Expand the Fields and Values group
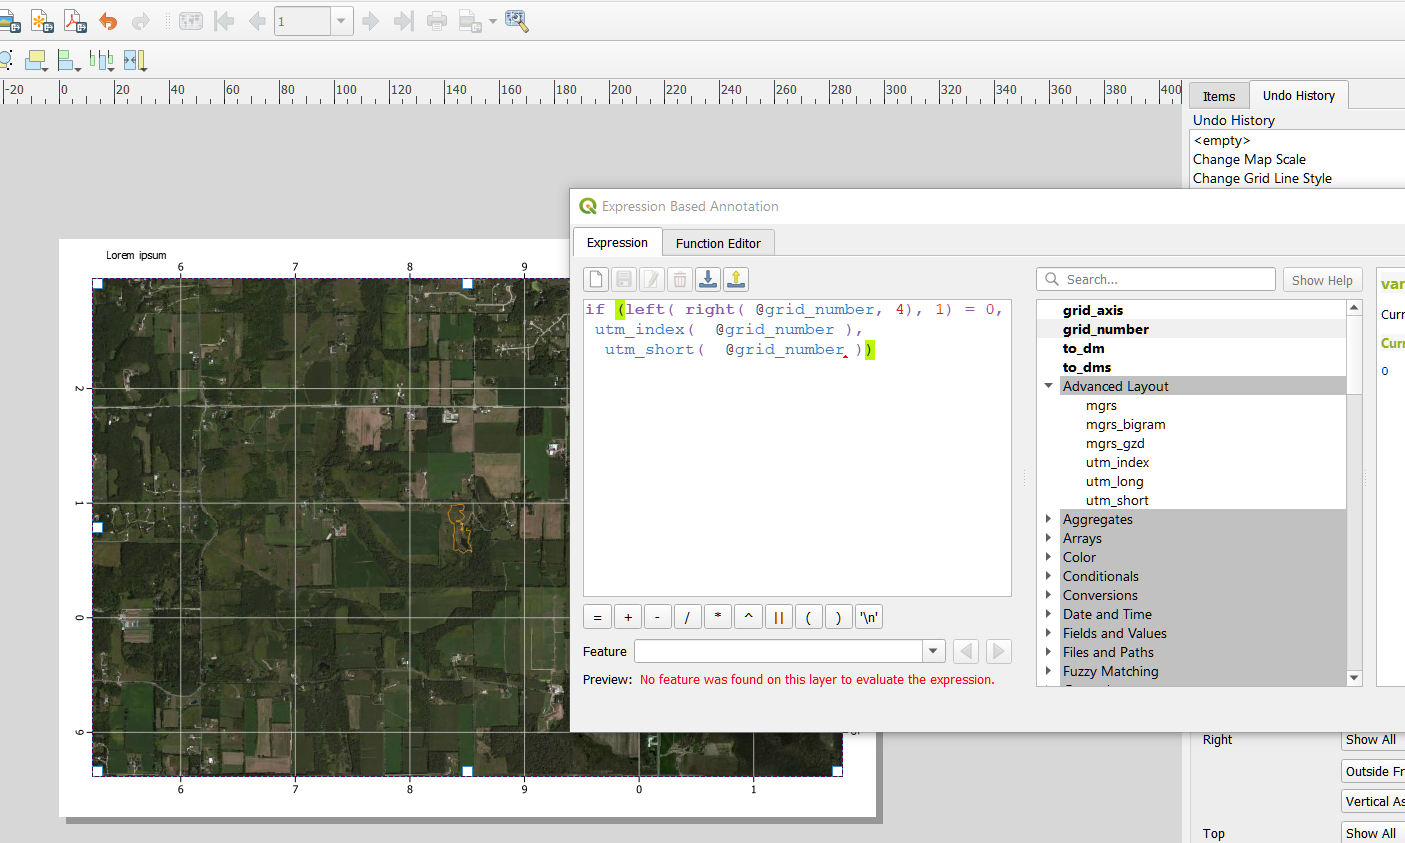The width and height of the screenshot is (1405, 843). pyautogui.click(x=1048, y=633)
